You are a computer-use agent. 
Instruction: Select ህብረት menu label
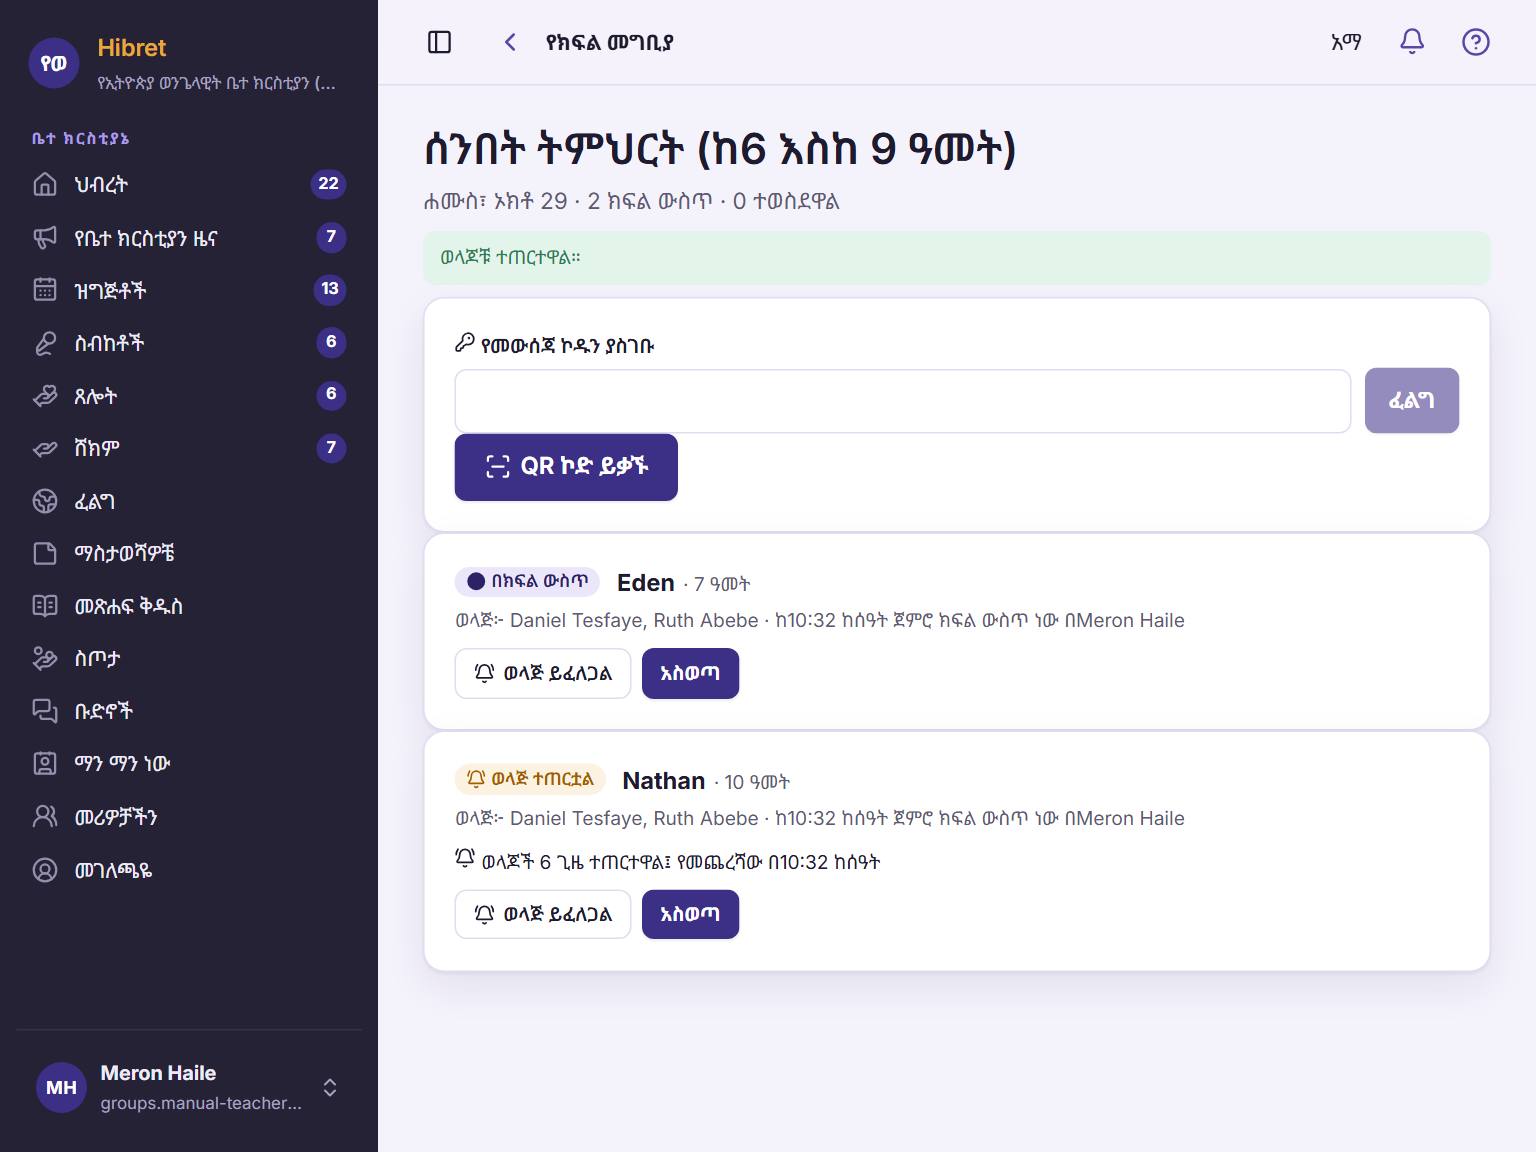[101, 185]
